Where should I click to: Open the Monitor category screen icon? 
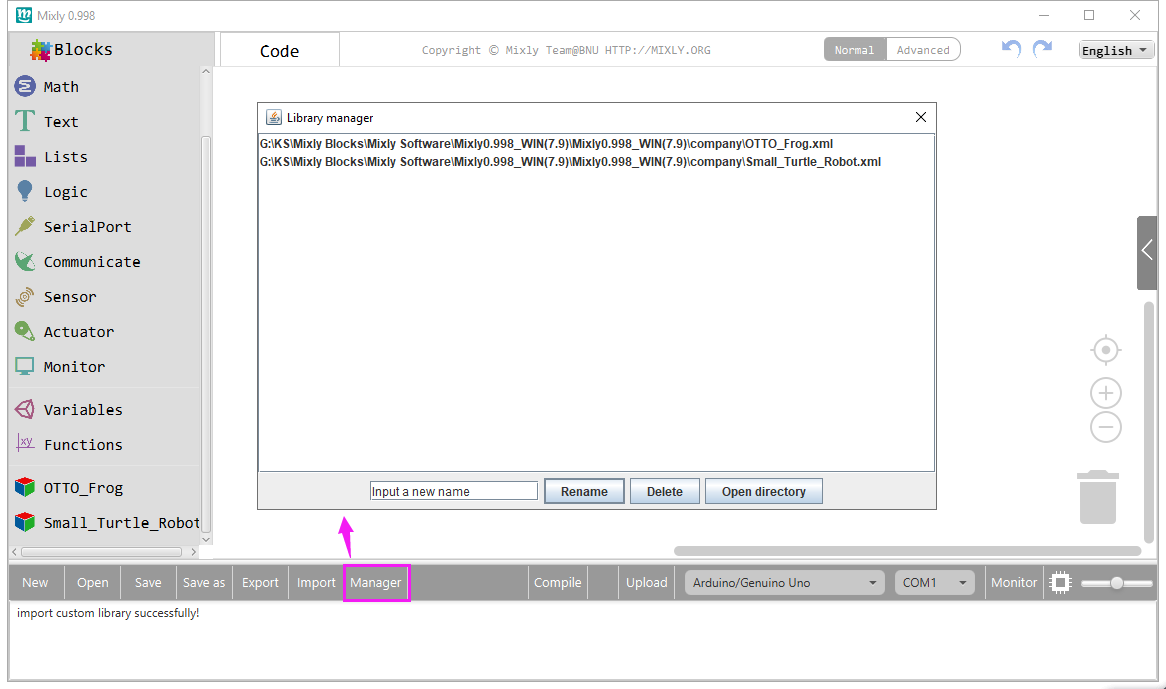coord(25,366)
